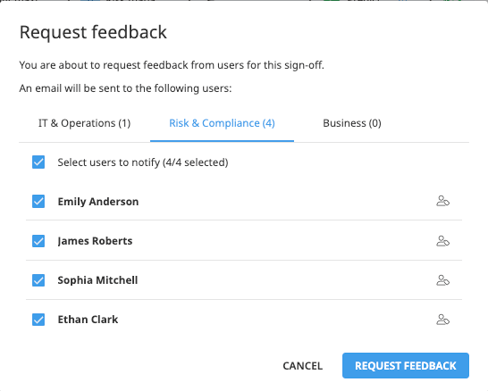Viewport: 488px width, 391px height.
Task: Click the user icon in James Roberts row
Action: [x=443, y=241]
